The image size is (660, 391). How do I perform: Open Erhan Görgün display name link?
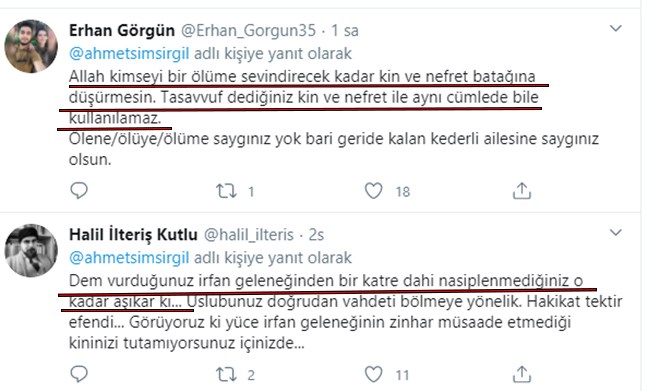coord(122,31)
